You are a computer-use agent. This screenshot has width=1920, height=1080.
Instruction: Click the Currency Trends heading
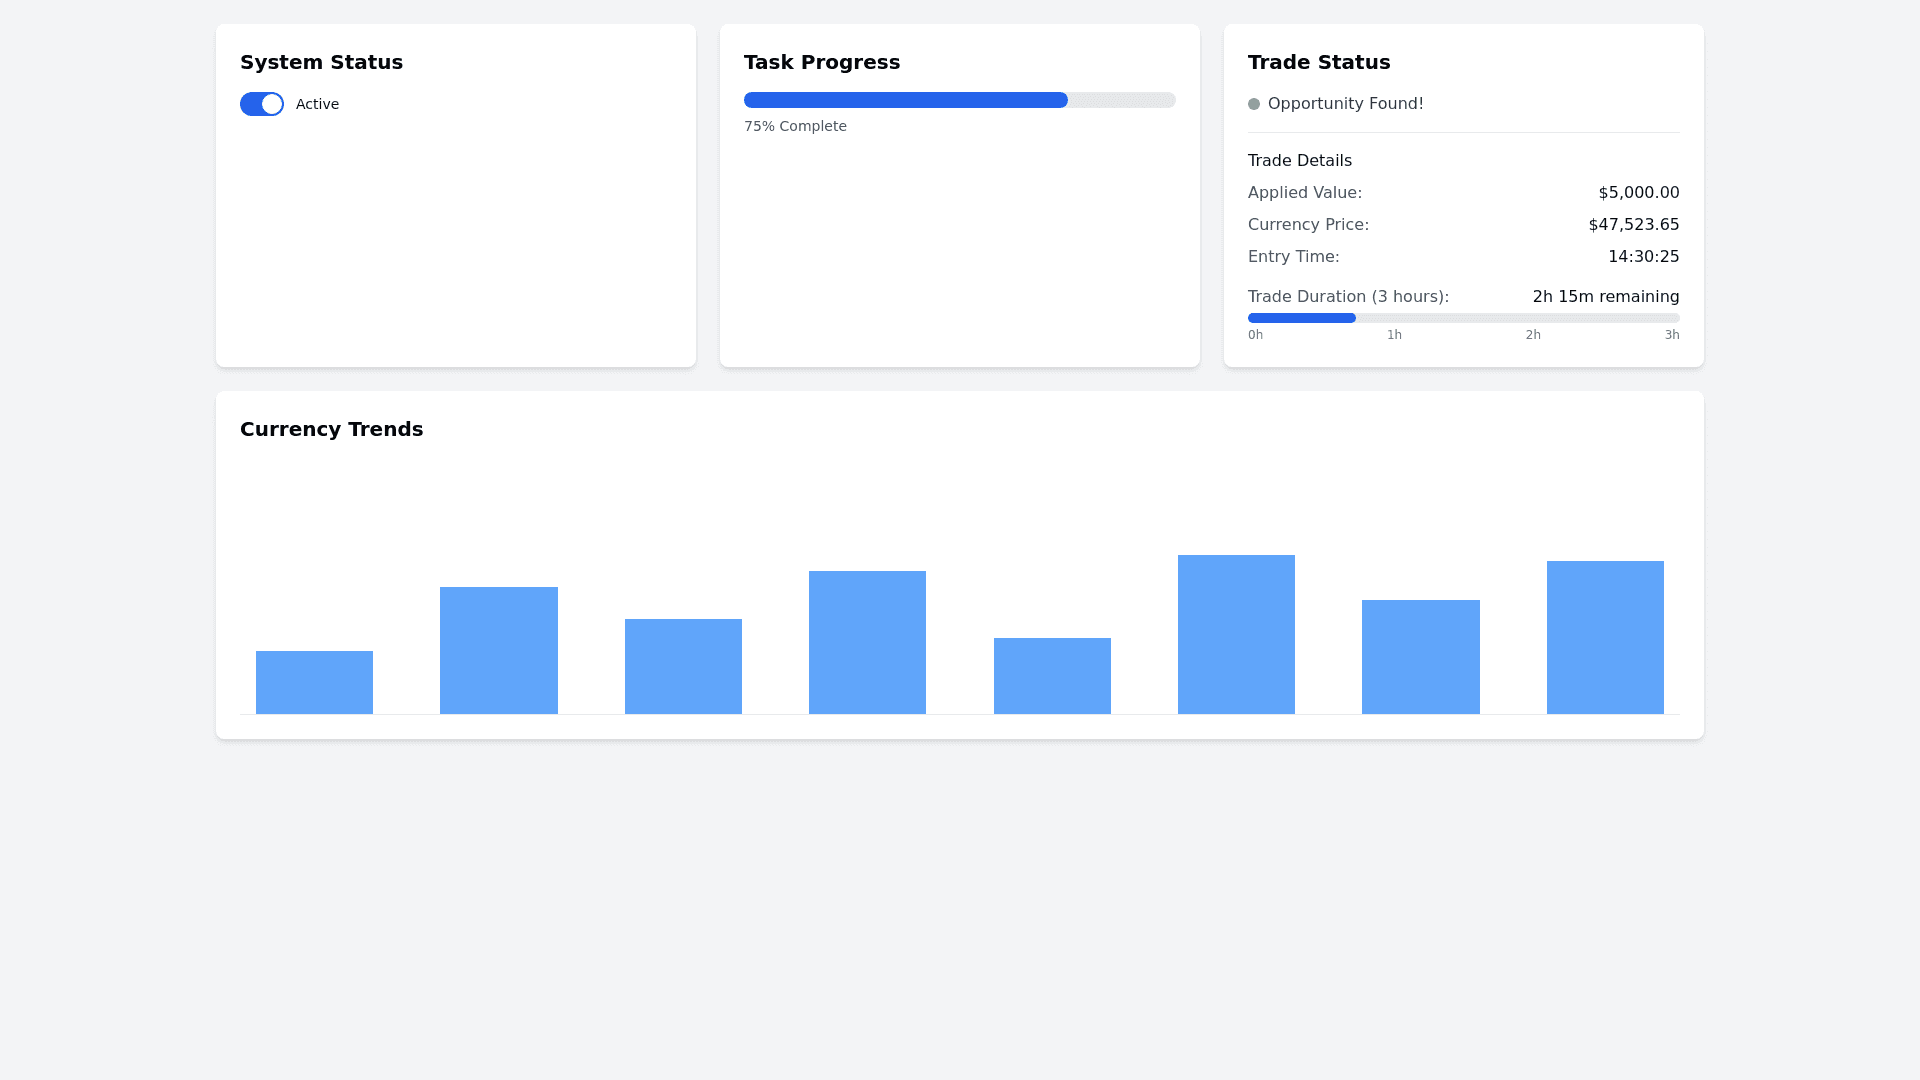(331, 429)
